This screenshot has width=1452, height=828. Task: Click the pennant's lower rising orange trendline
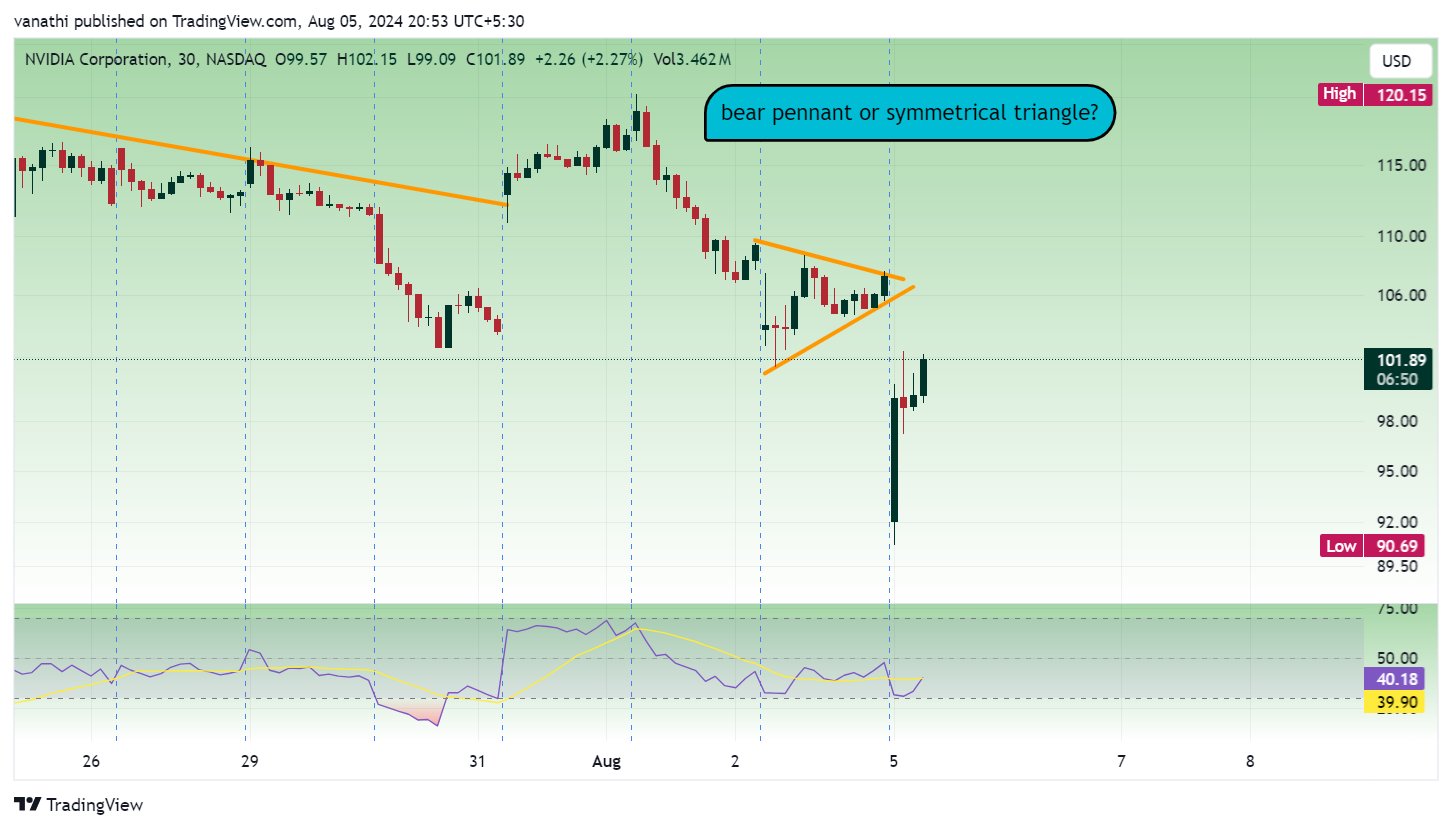coord(838,330)
